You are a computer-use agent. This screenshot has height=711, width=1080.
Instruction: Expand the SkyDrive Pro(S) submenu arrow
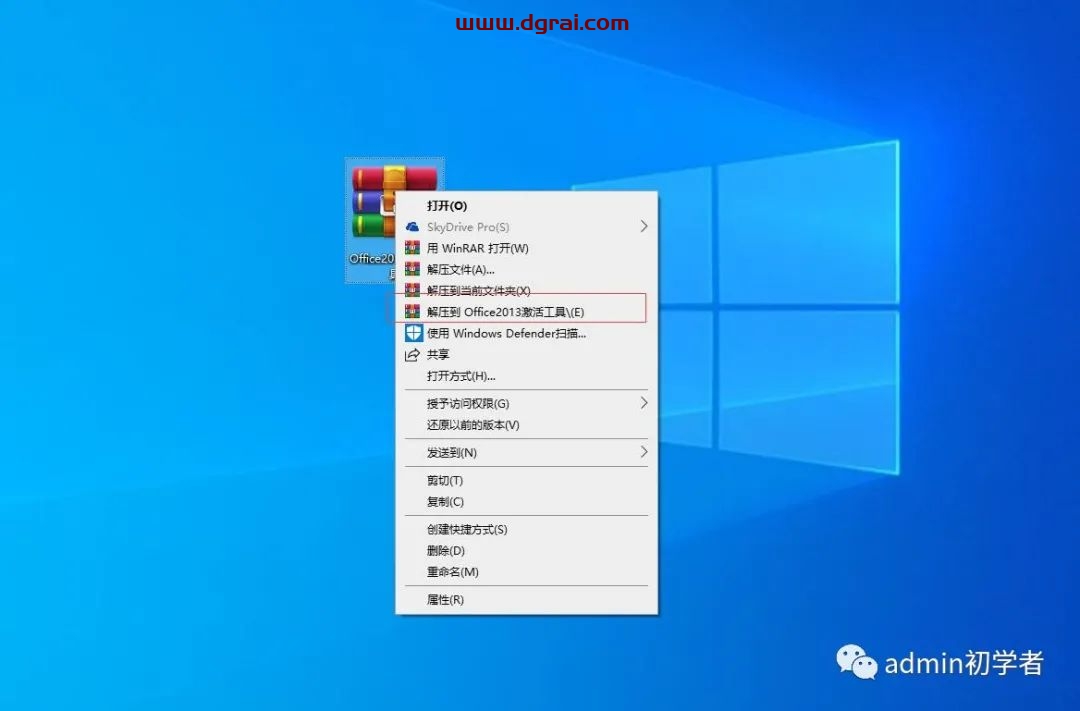tap(643, 227)
